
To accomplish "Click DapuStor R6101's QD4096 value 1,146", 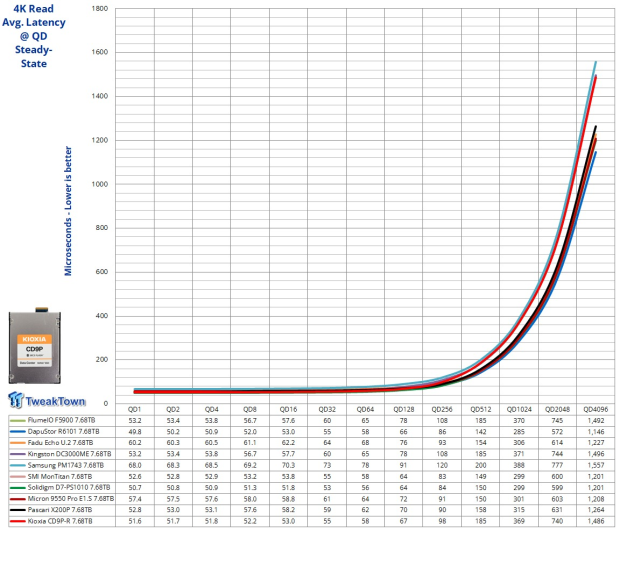I will [x=596, y=432].
